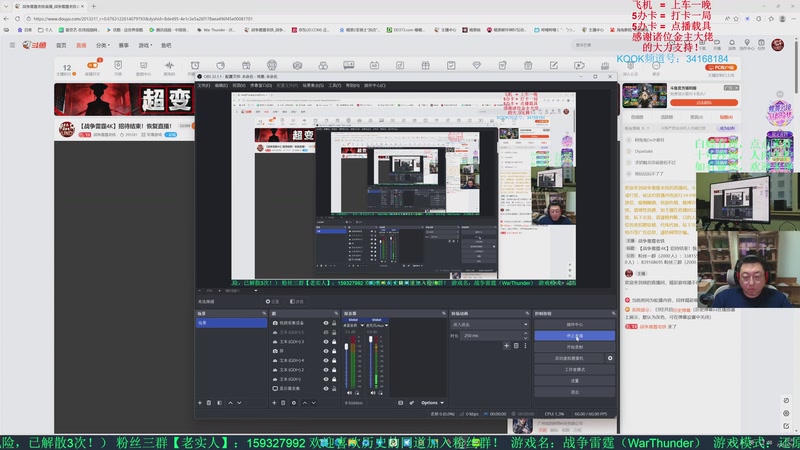This screenshot has width=800, height=450.
Task: Open source properties gear in Sources panel
Action: [x=294, y=403]
